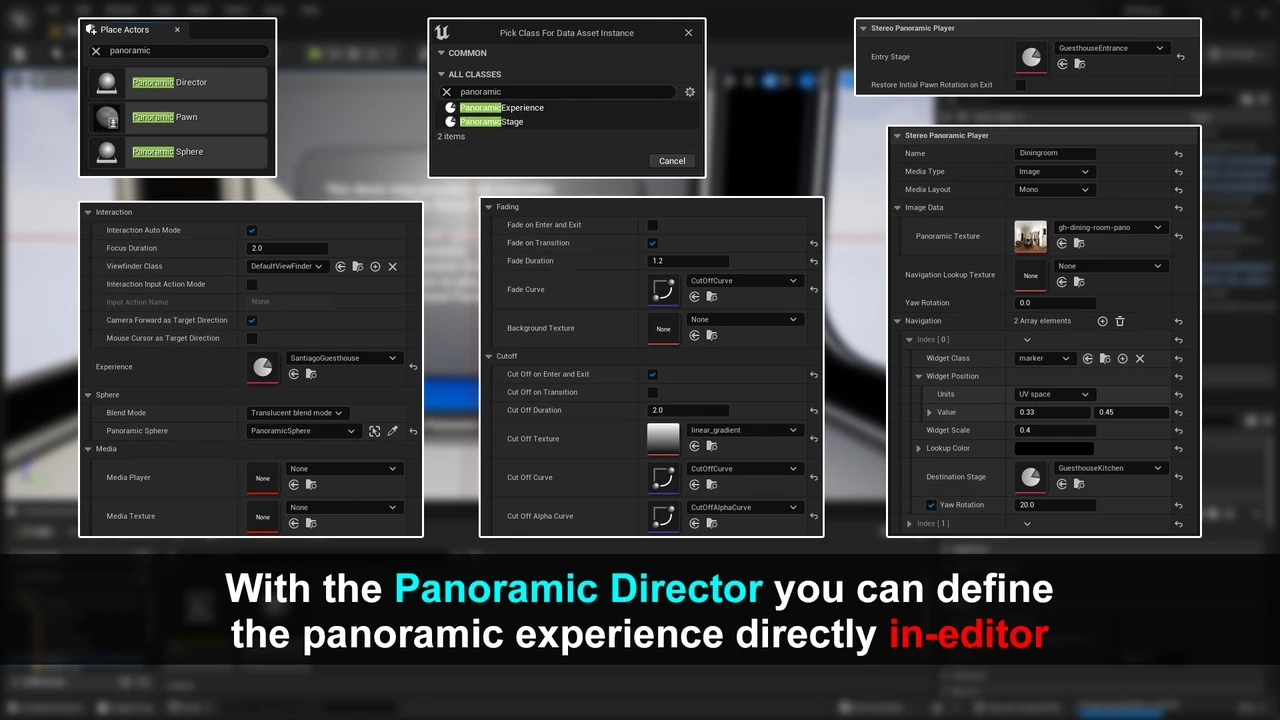Click the eyedropper icon beside Panoramic Sphere
The height and width of the screenshot is (720, 1280).
[x=393, y=431]
